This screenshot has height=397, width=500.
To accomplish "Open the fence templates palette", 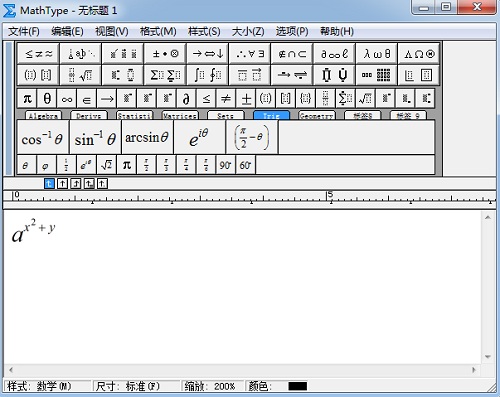I will (x=38, y=75).
